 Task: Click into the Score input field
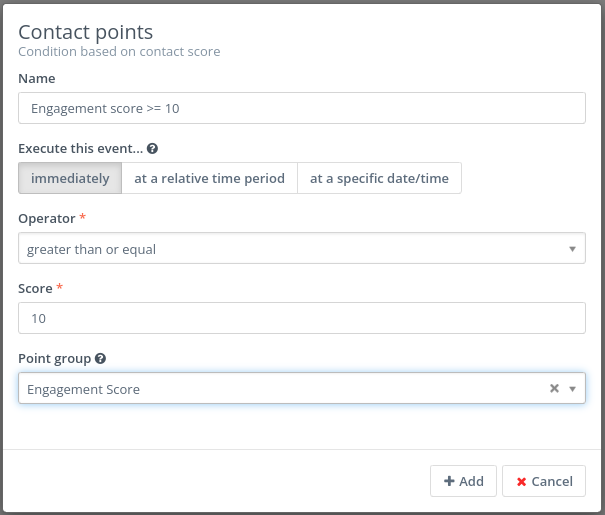tap(301, 318)
